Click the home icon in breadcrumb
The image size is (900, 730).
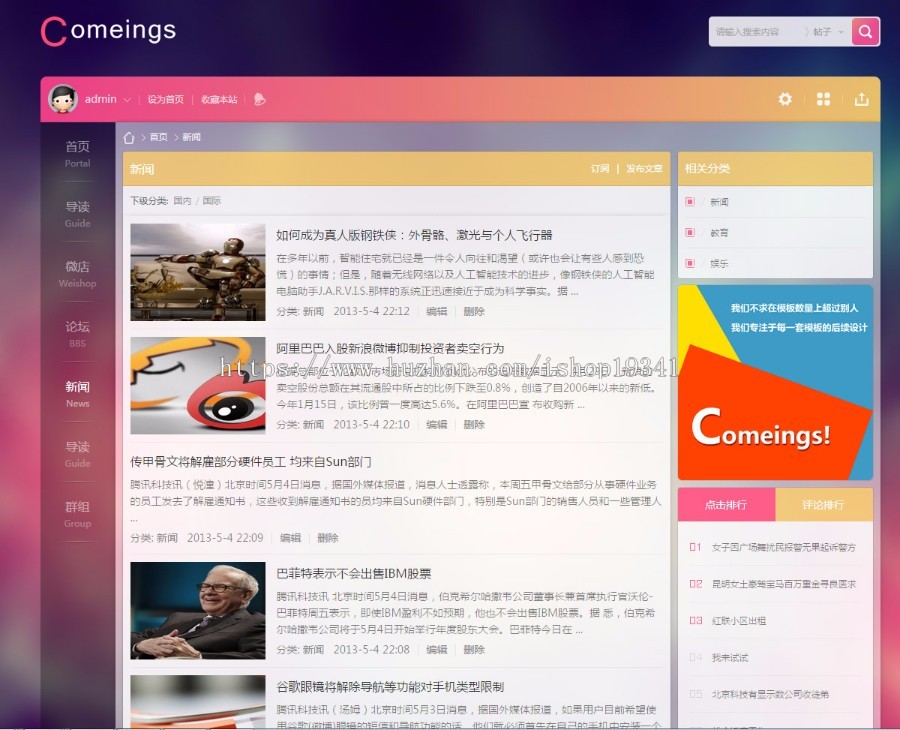click(129, 138)
